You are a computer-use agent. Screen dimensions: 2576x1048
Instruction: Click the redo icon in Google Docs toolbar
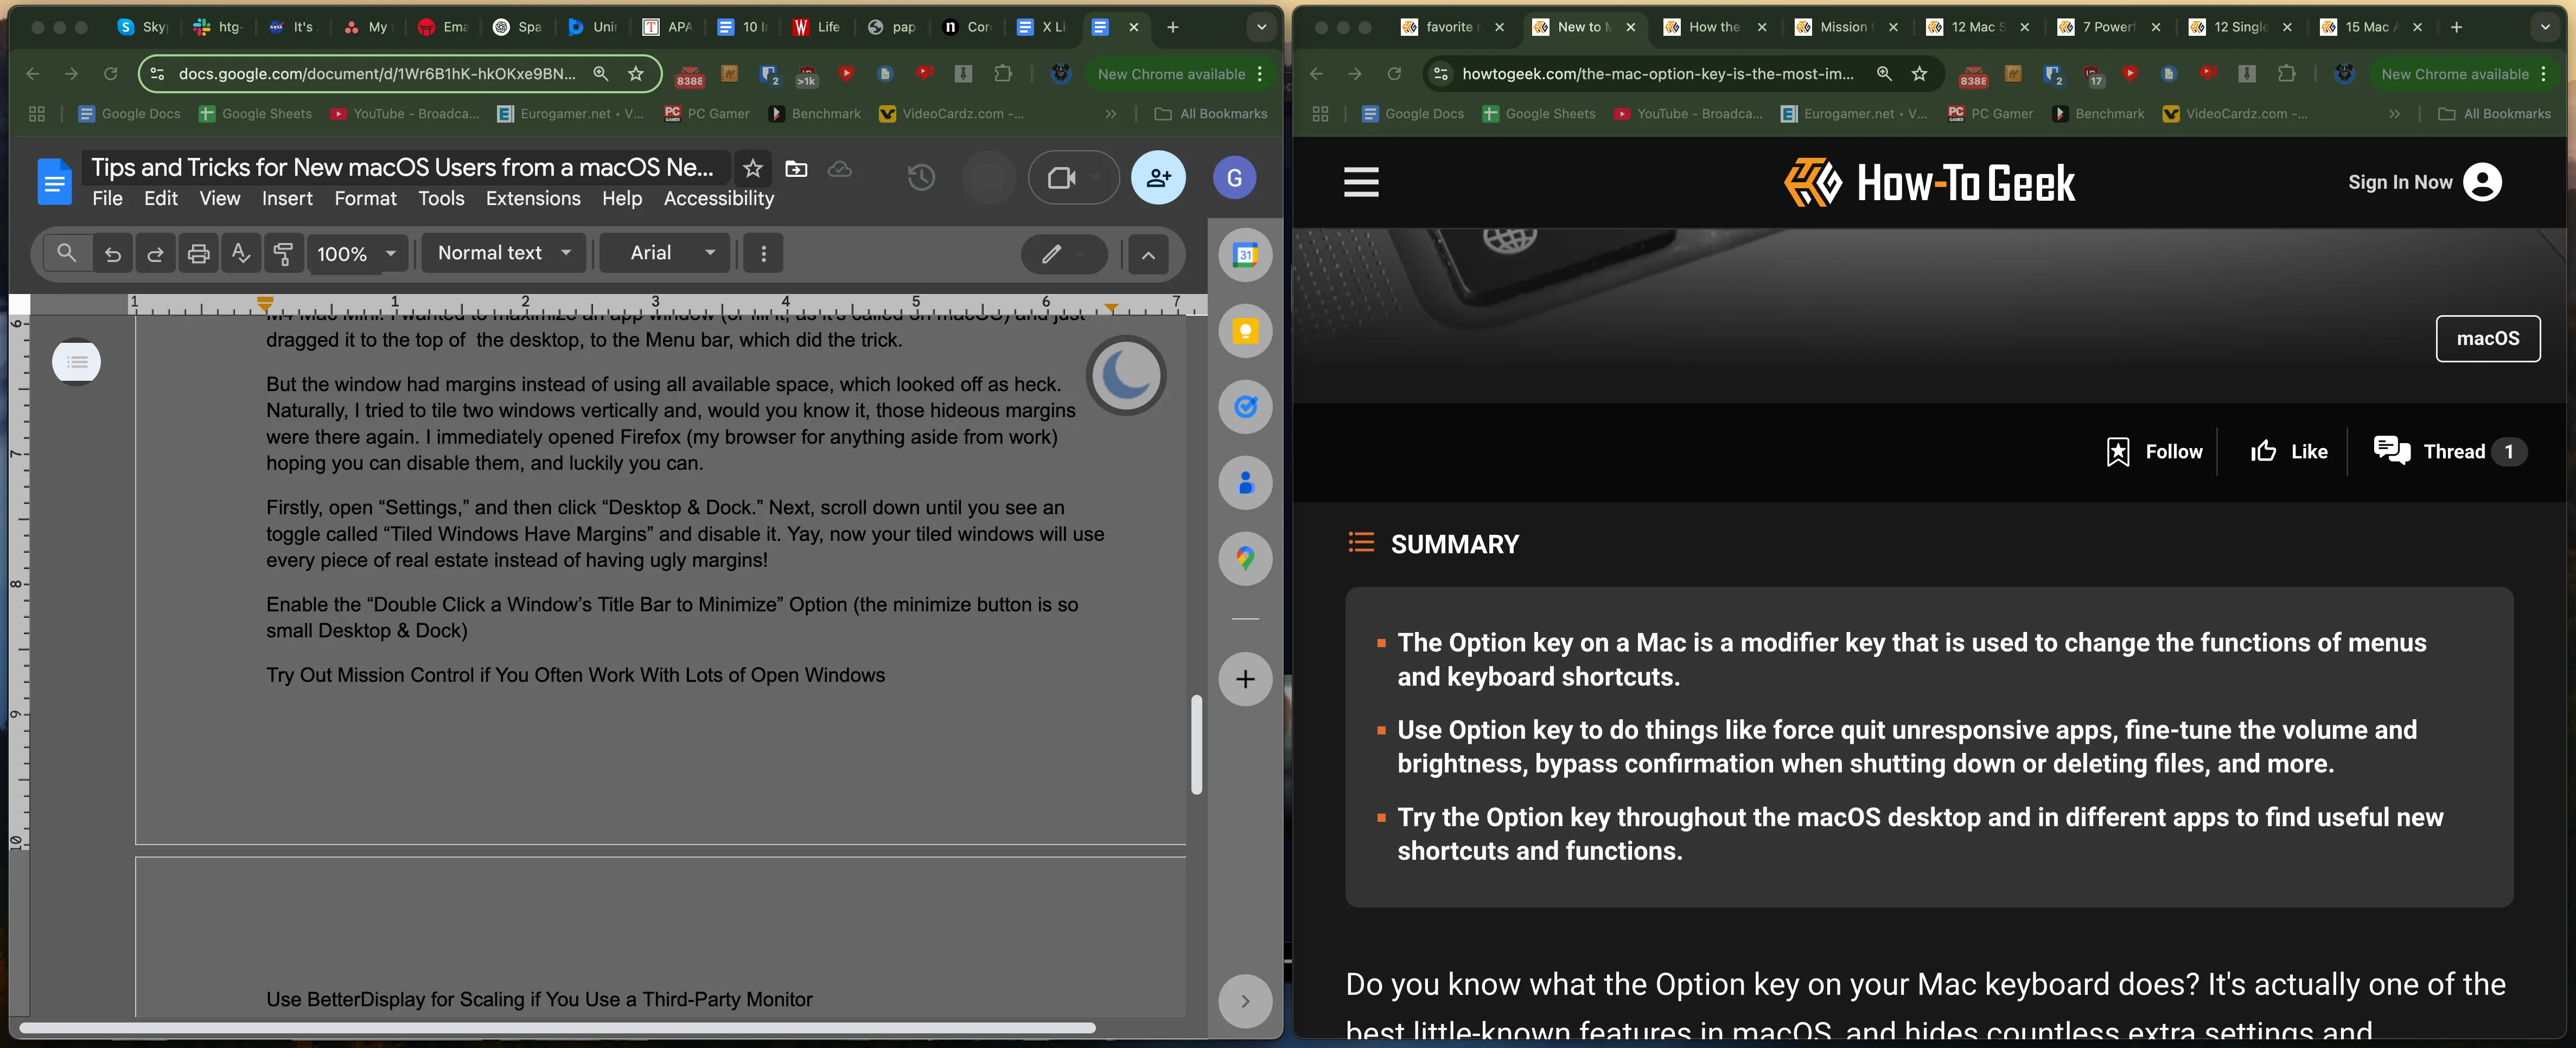point(155,254)
